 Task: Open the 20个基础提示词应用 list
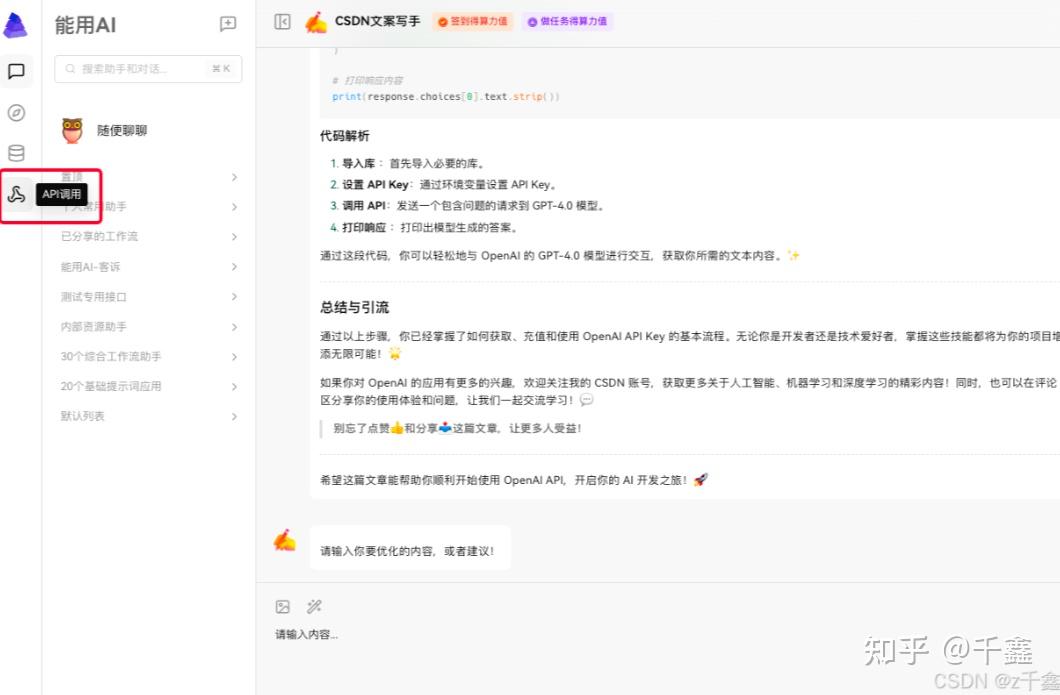149,386
